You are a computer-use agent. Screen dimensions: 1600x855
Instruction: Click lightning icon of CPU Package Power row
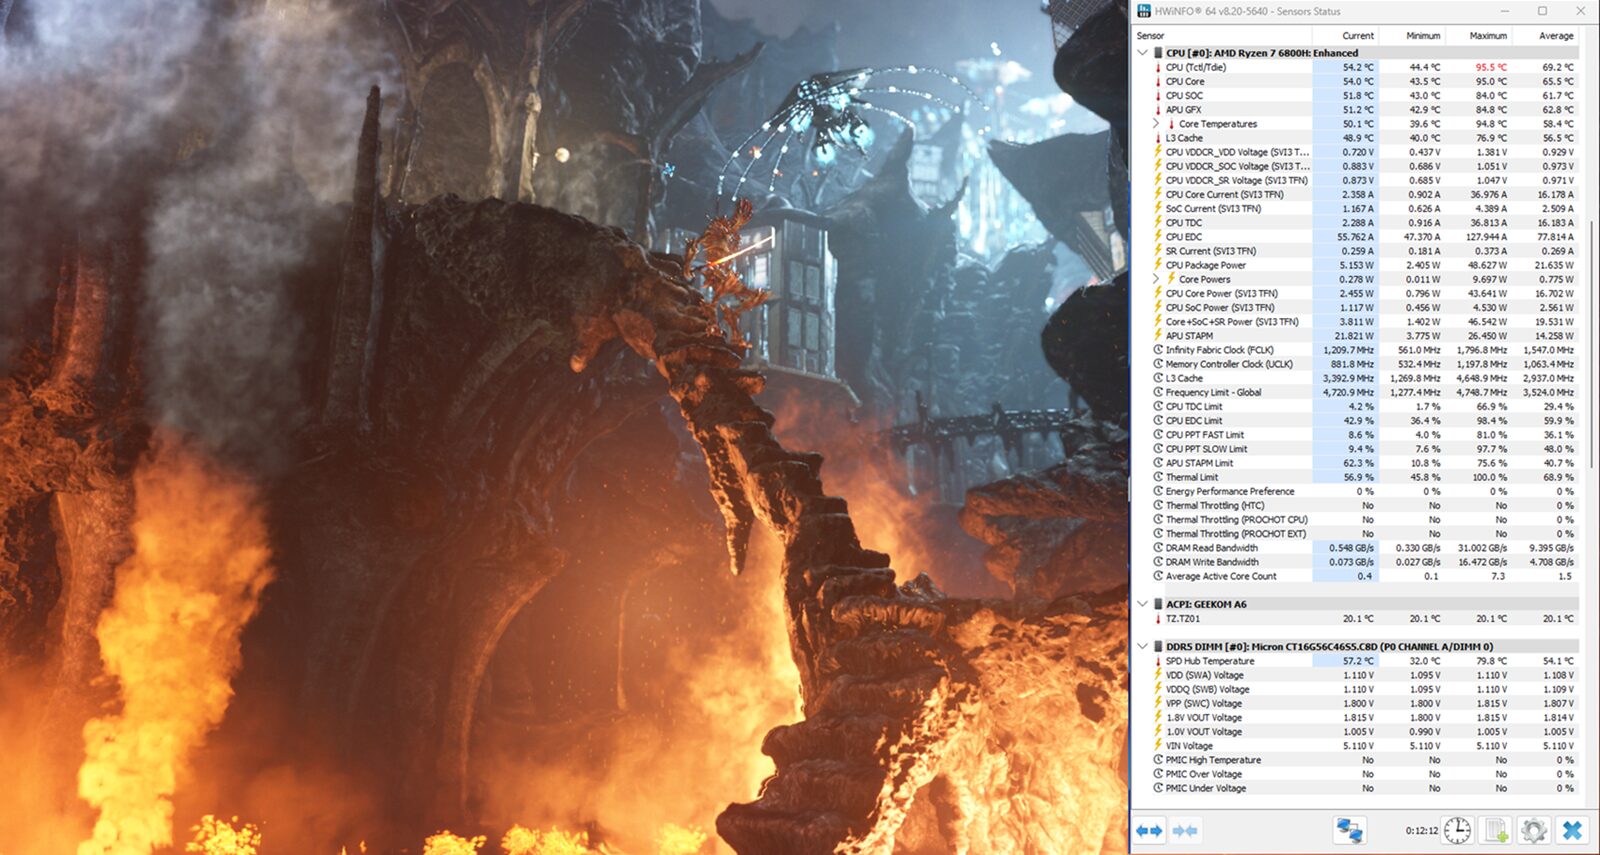click(1158, 265)
